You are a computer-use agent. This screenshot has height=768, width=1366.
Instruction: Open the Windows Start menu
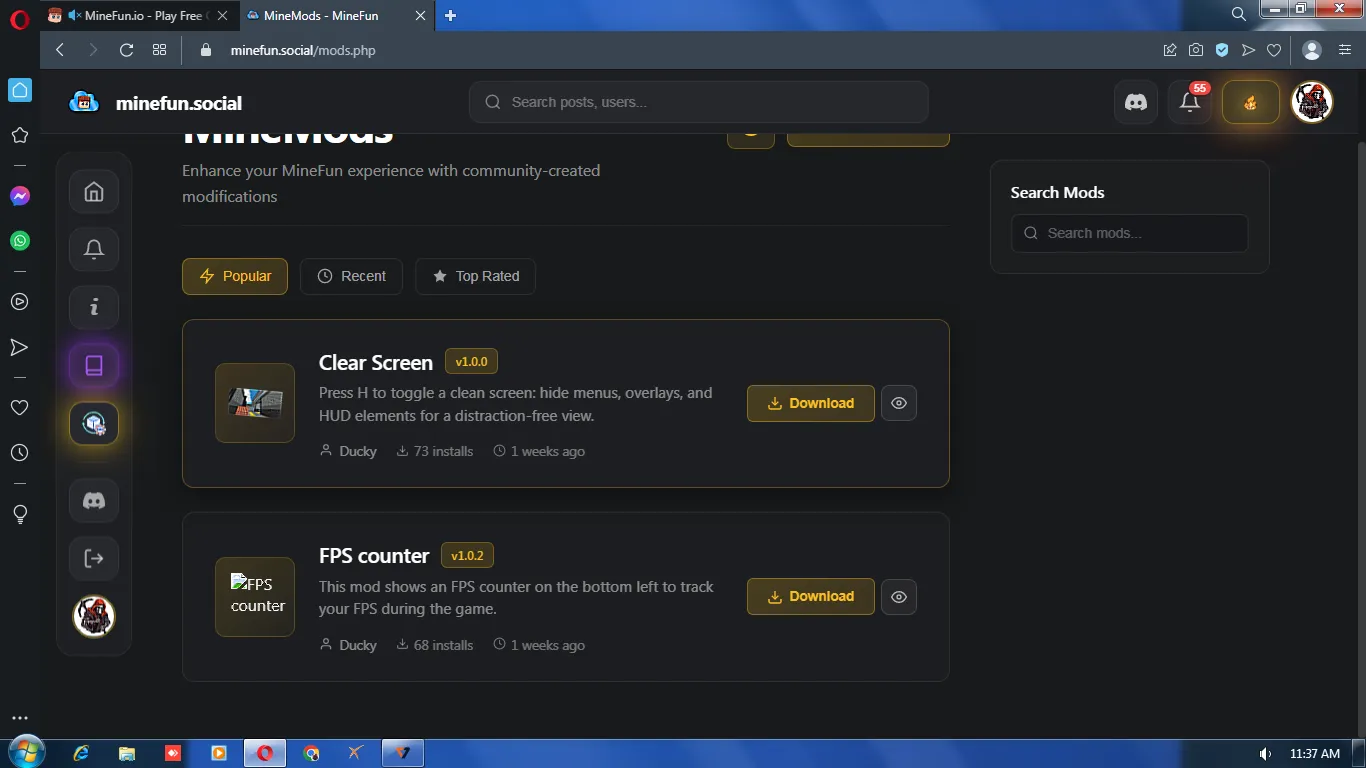pyautogui.click(x=25, y=753)
